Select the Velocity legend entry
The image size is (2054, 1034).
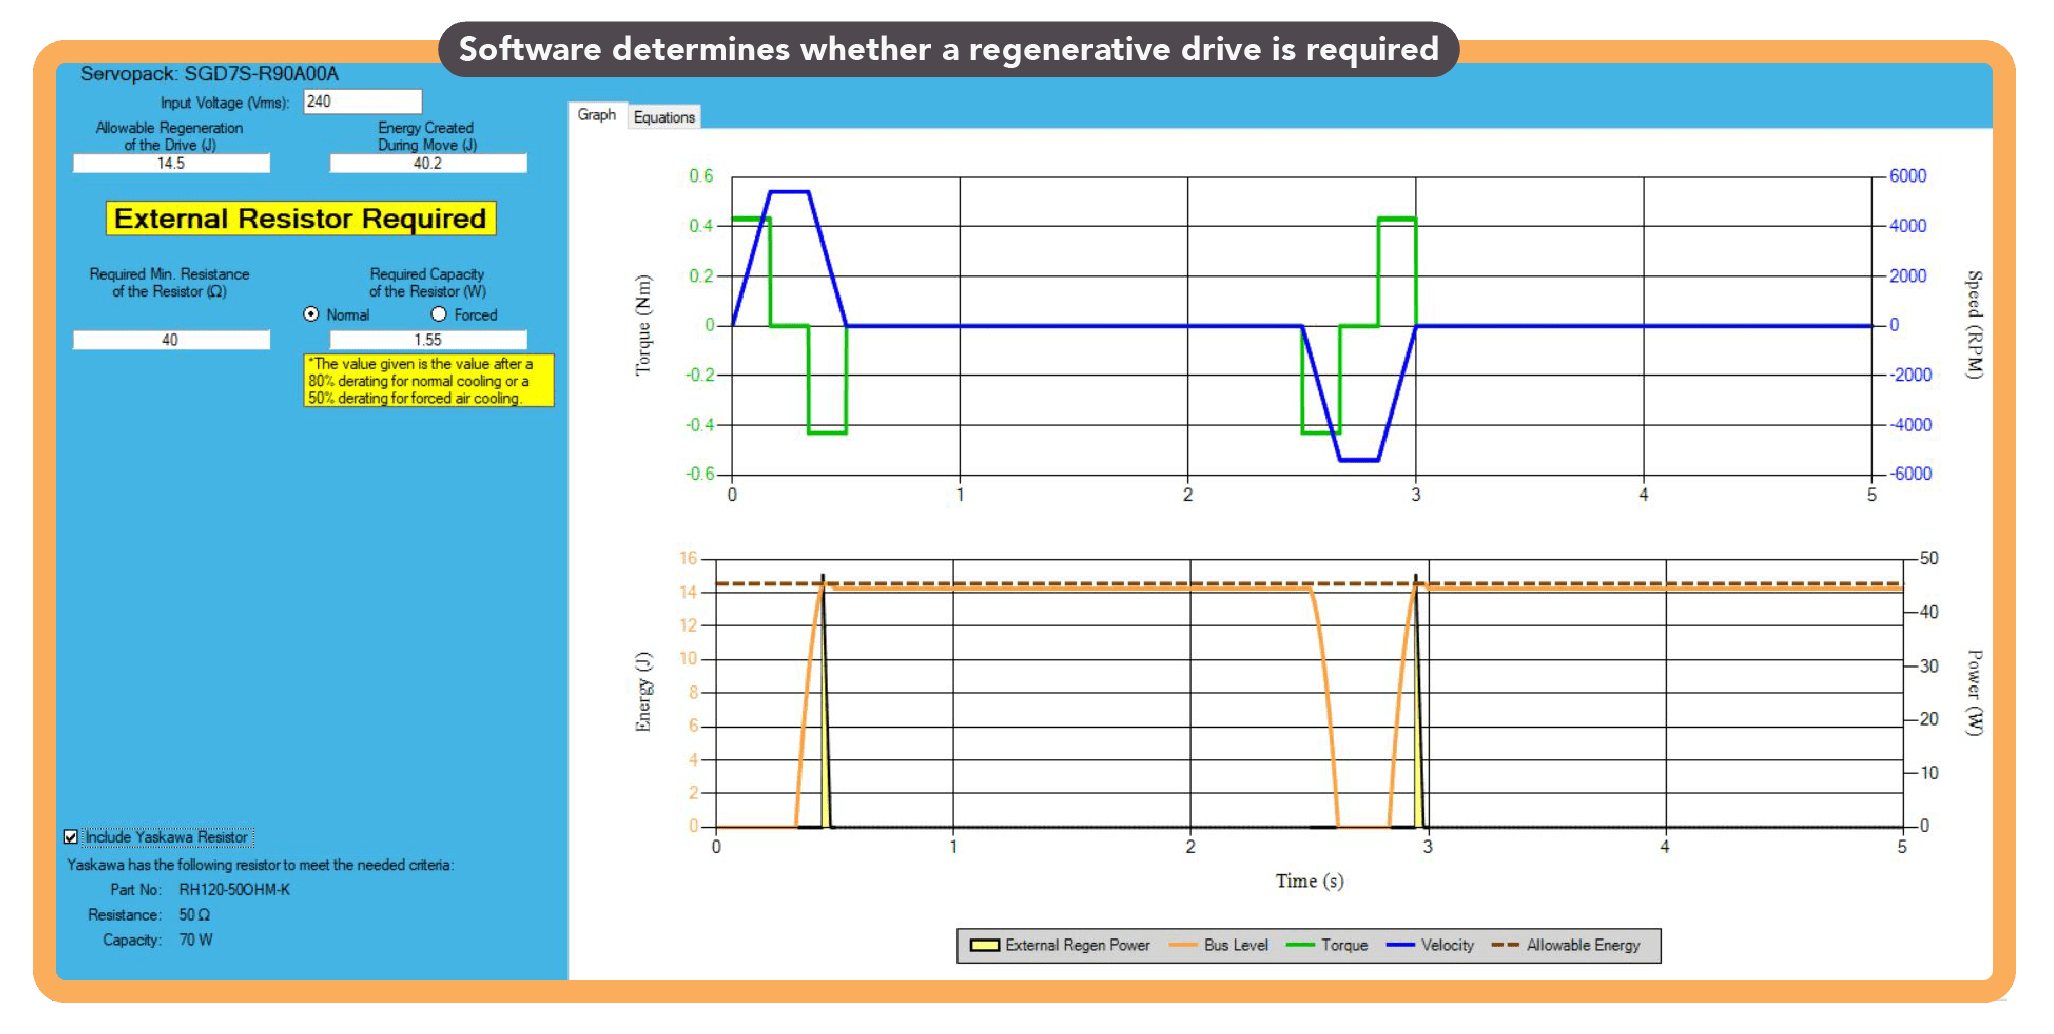1449,945
